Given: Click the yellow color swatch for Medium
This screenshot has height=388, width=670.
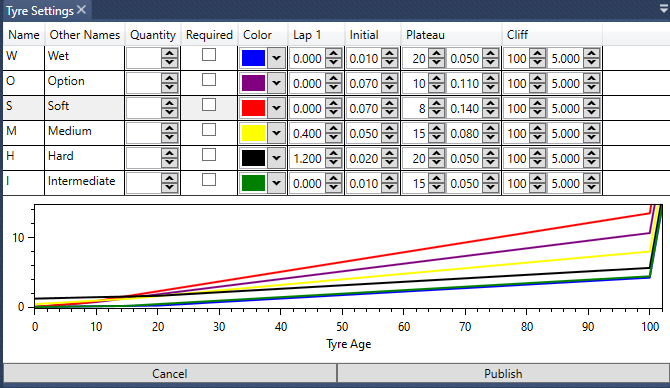Looking at the screenshot, I should tap(253, 133).
